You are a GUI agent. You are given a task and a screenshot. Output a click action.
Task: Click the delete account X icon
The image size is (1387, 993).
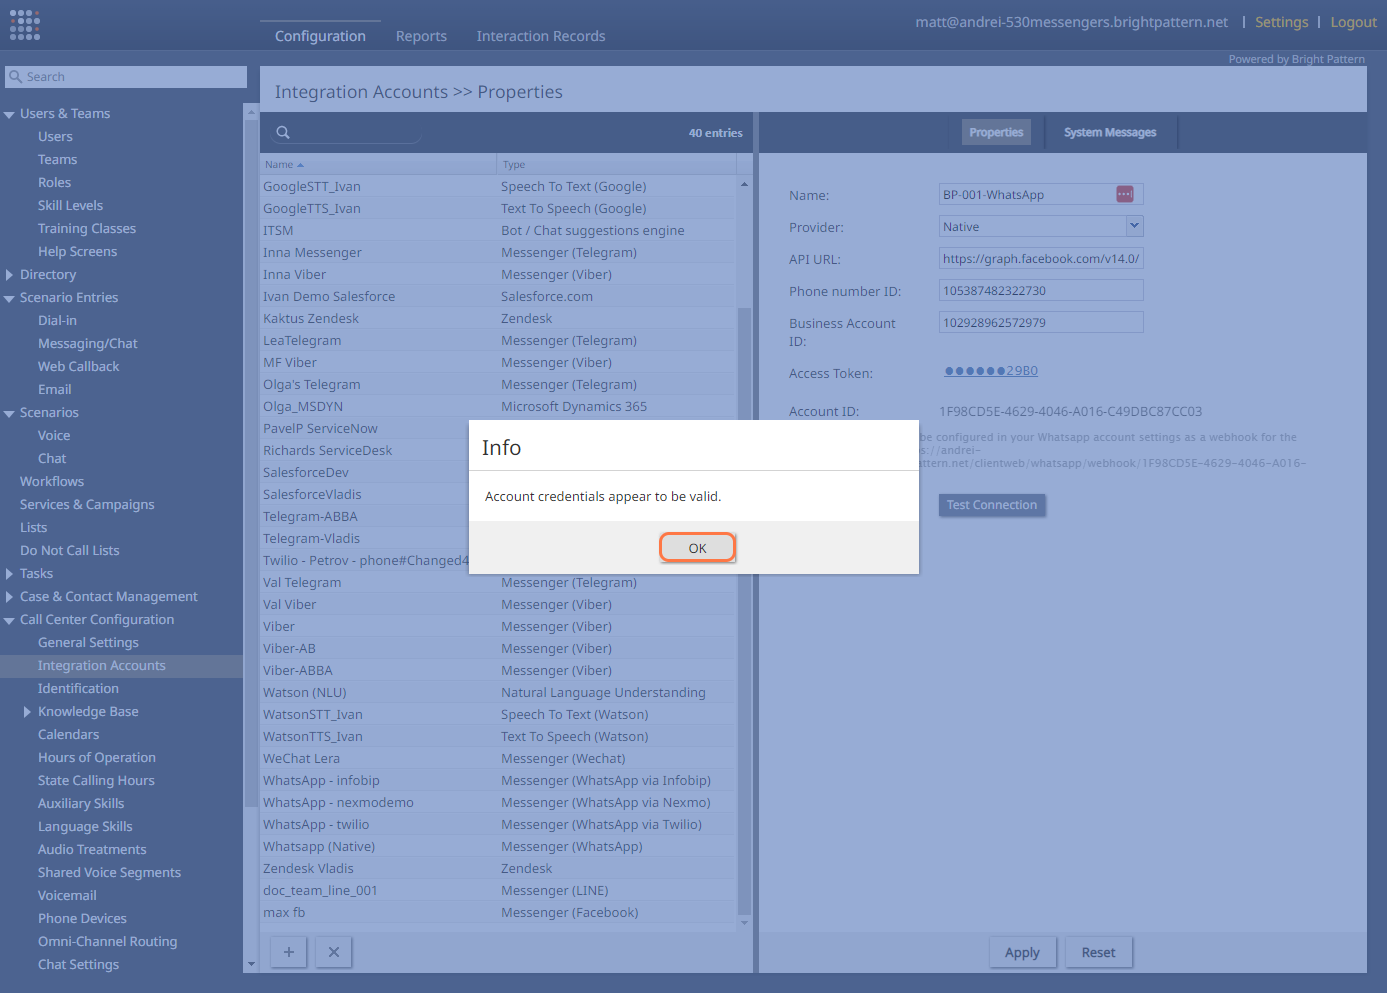coord(334,952)
